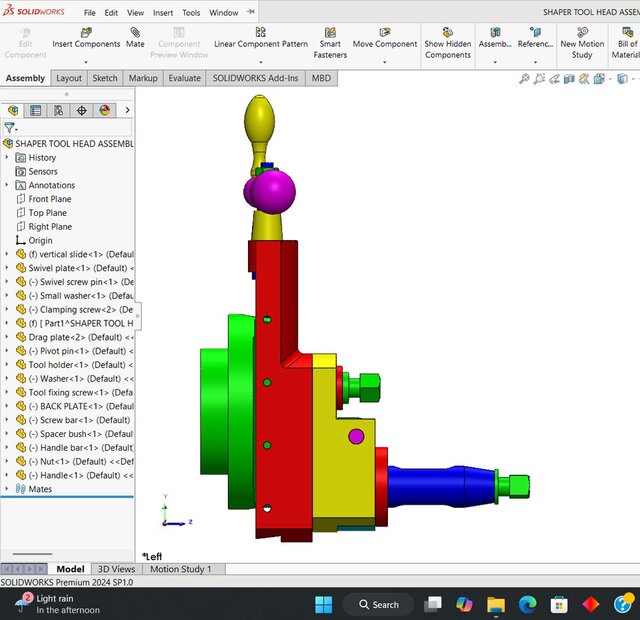Expand the History tree node

tap(7, 157)
